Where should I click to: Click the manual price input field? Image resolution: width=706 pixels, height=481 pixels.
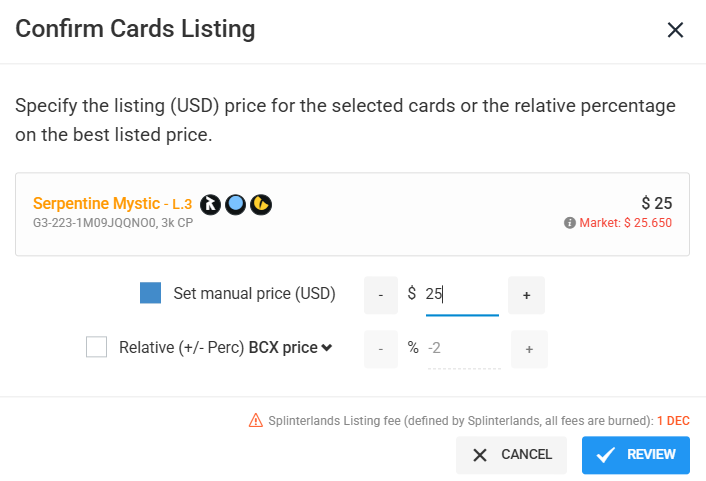point(462,295)
